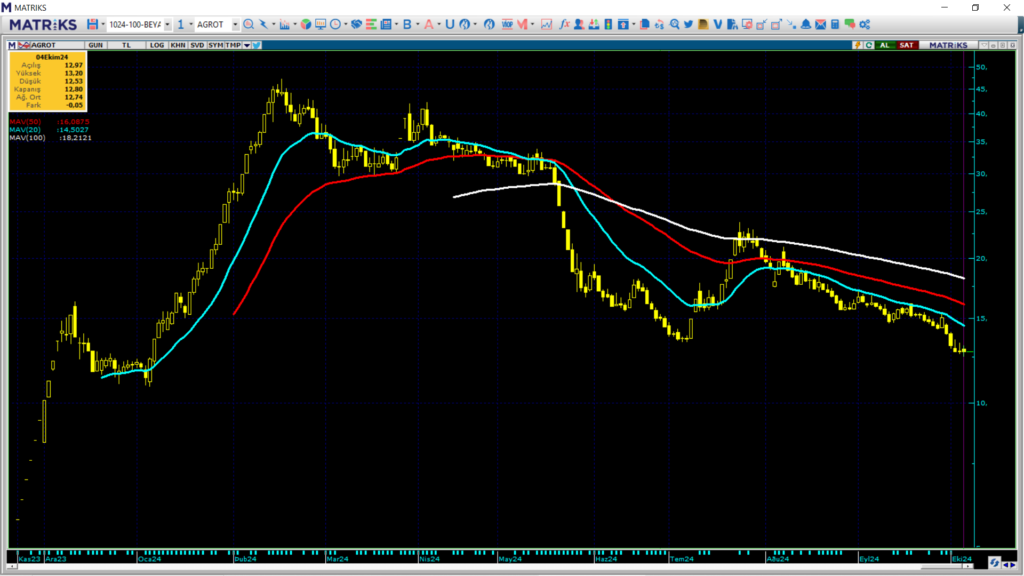Open the calculator icon

[835, 24]
